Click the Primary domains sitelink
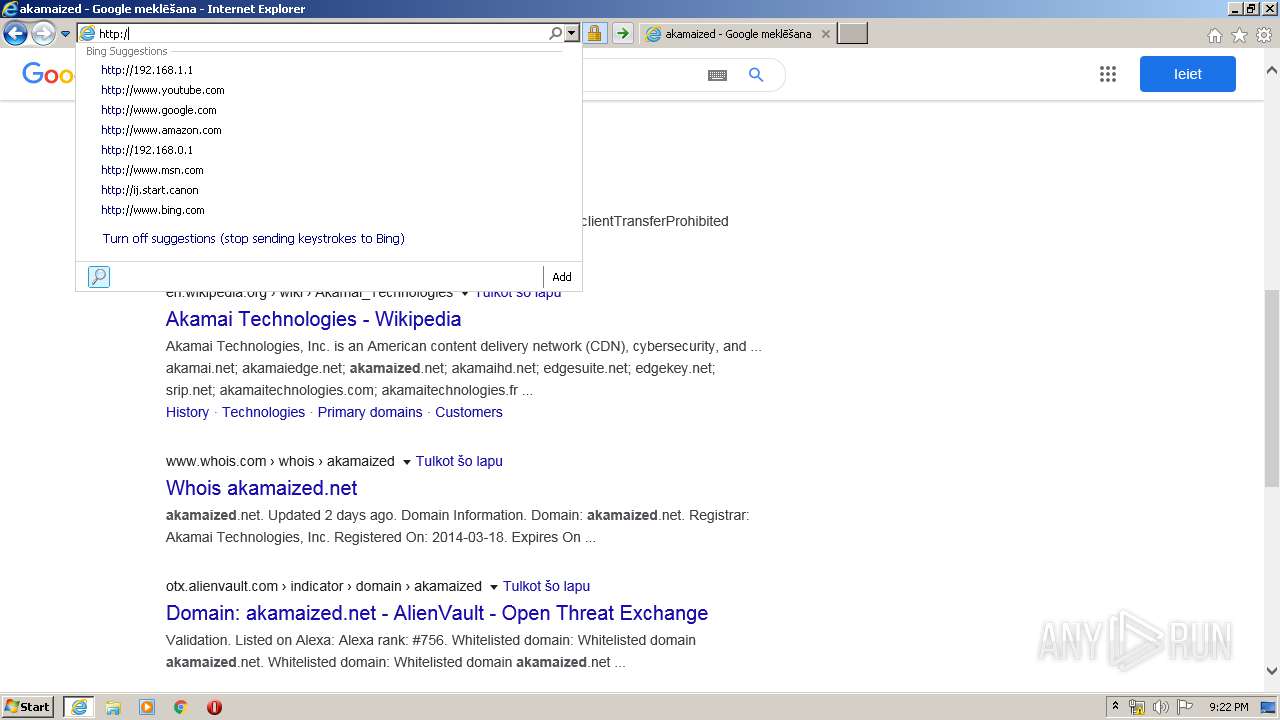The image size is (1280, 720). (x=370, y=412)
